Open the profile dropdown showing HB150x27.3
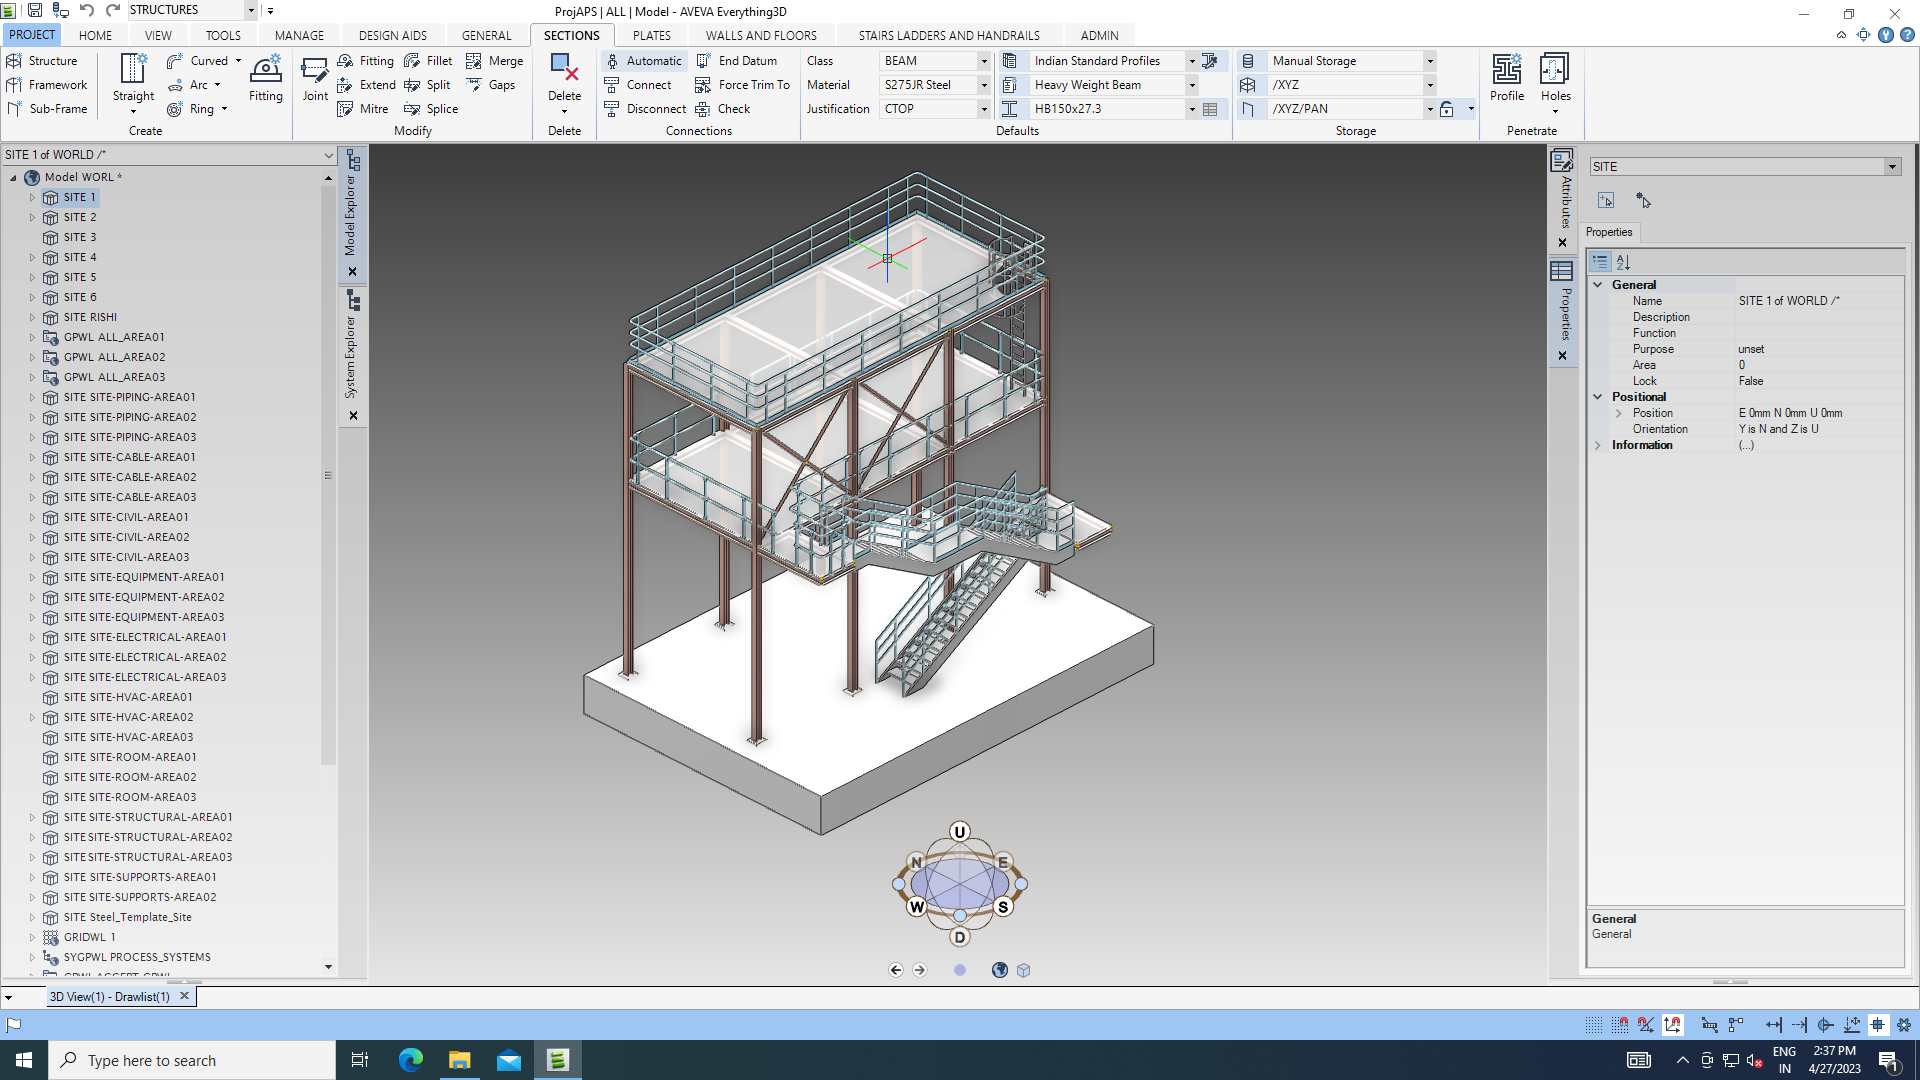The height and width of the screenshot is (1080, 1920). pyautogui.click(x=1191, y=108)
